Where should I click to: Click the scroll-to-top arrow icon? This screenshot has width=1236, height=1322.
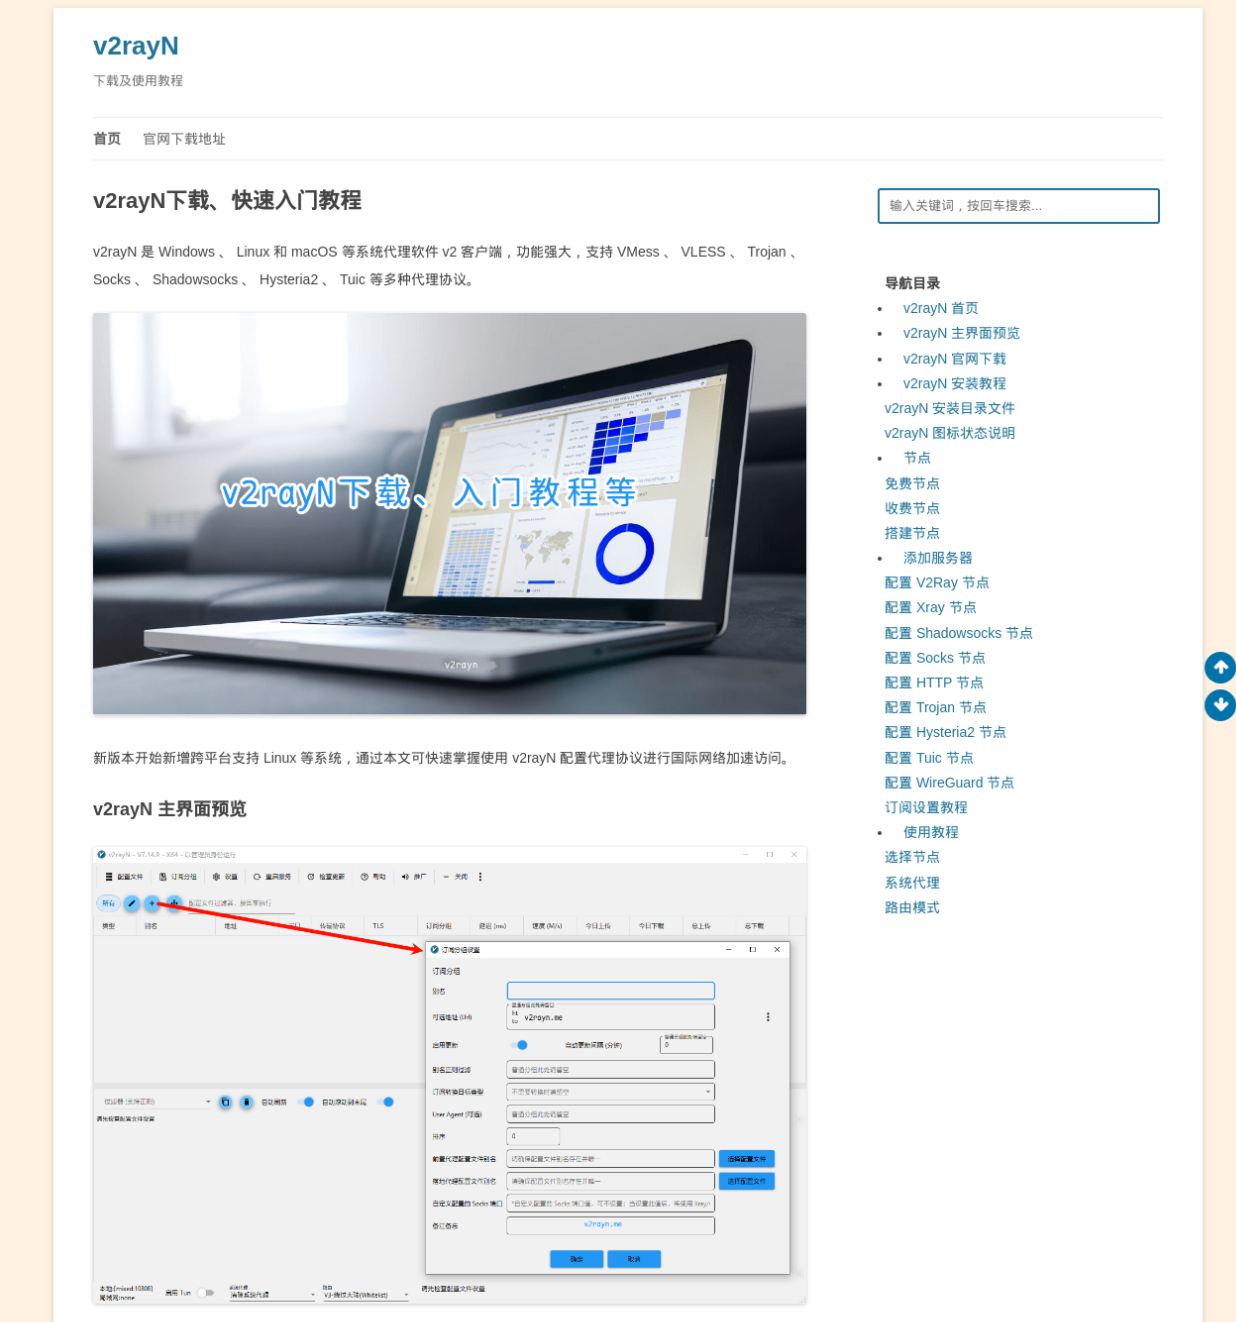pyautogui.click(x=1220, y=667)
